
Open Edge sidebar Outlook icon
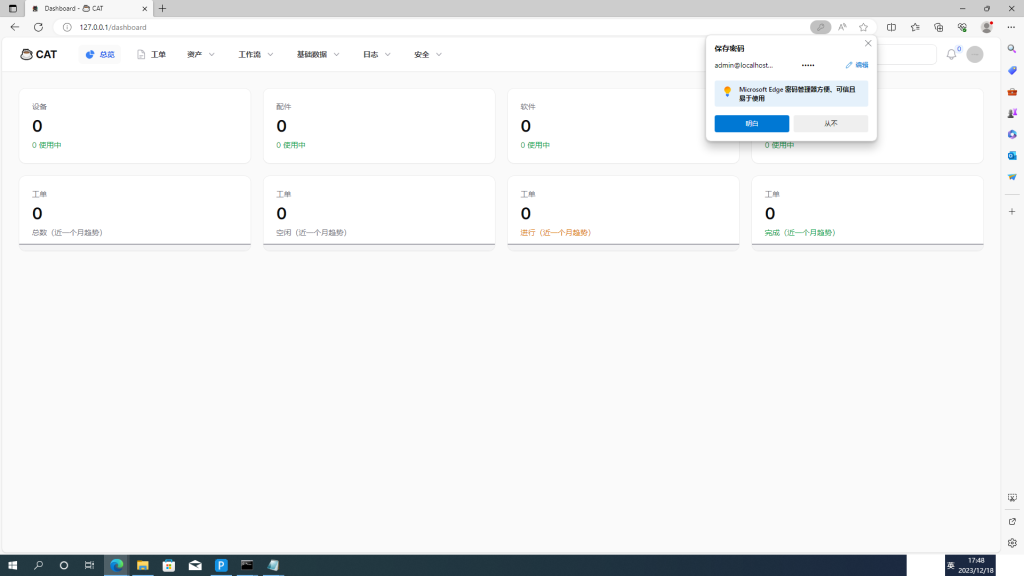1012,155
